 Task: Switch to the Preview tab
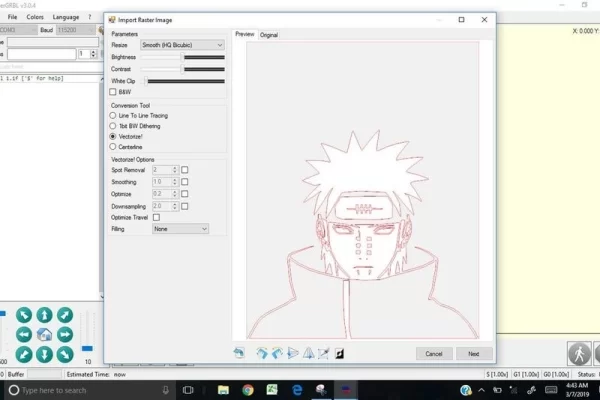(245, 34)
